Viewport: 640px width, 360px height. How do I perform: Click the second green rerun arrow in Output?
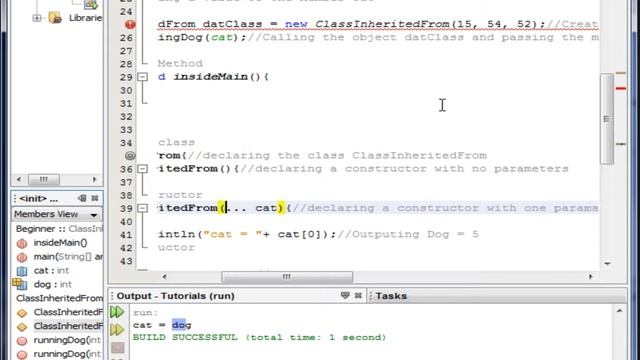pos(117,329)
